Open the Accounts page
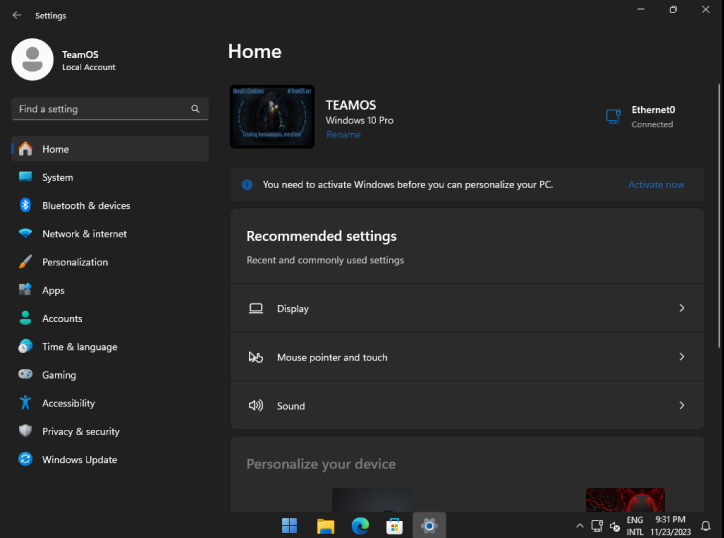Viewport: 724px width, 538px height. point(110,318)
